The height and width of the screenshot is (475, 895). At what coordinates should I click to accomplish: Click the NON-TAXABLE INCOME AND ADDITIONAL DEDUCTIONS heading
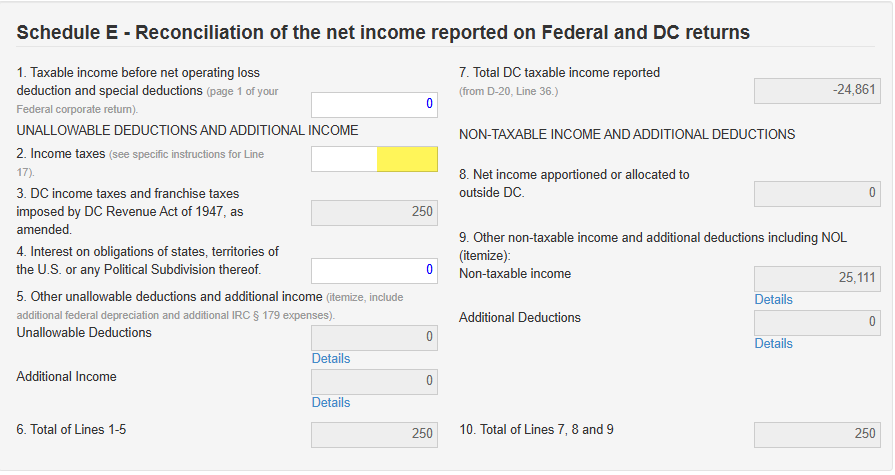[x=627, y=135]
